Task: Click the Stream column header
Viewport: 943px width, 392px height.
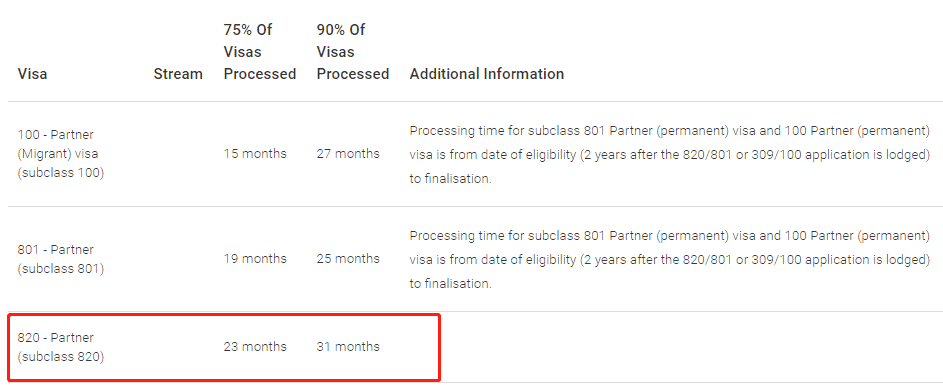Action: pos(178,74)
